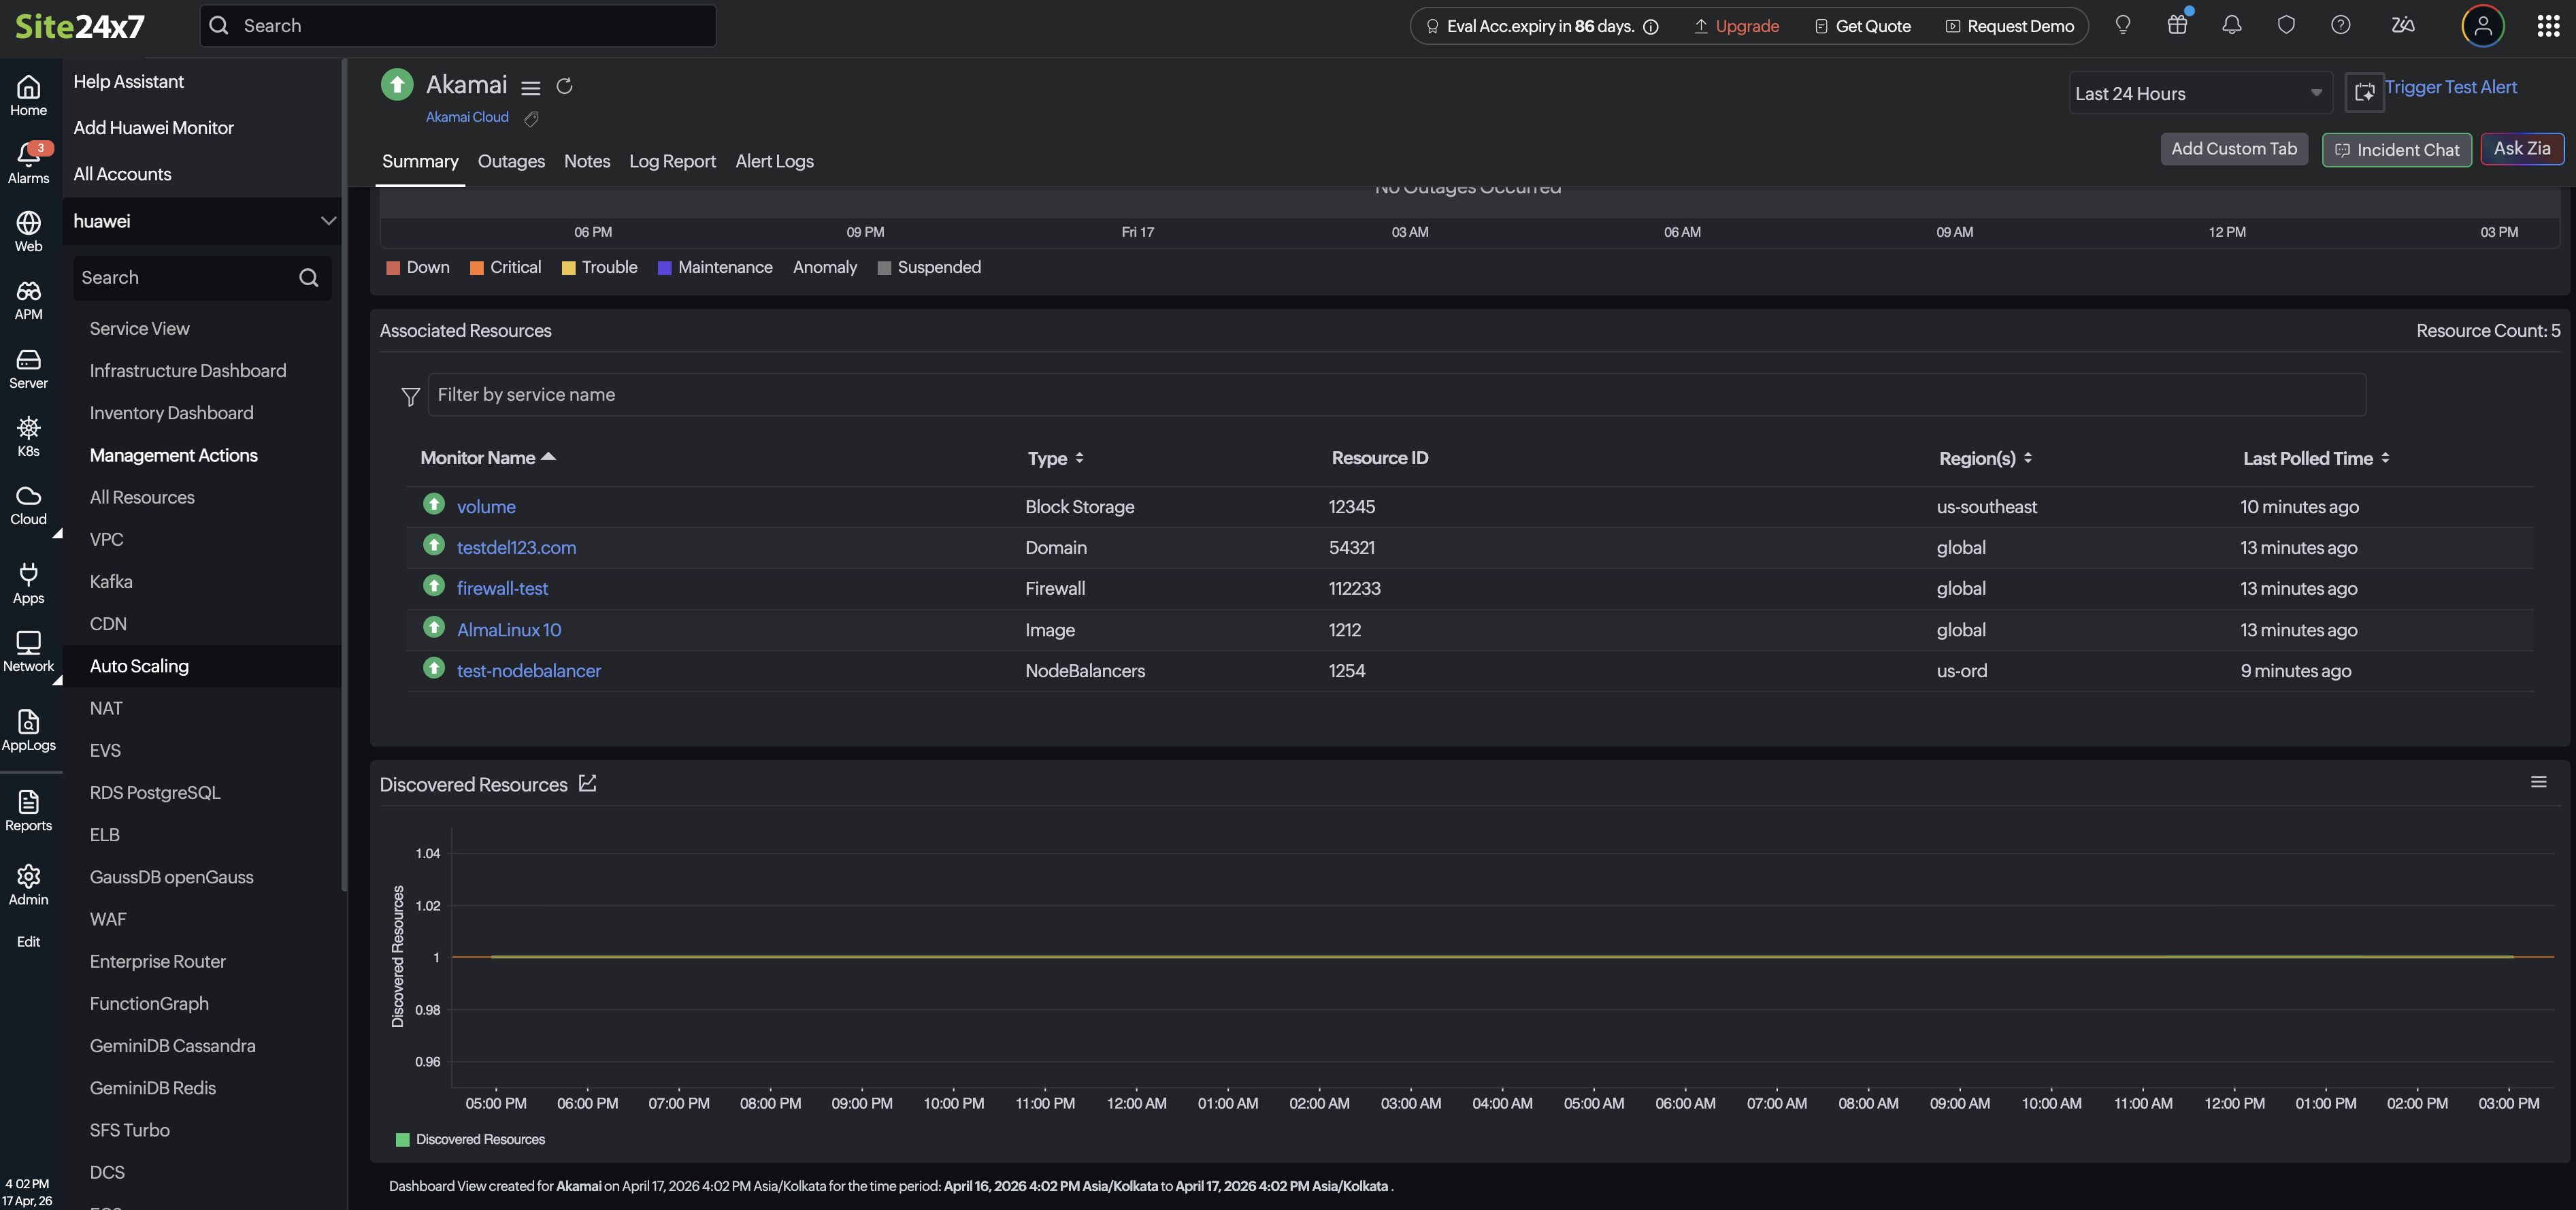Click the filter funnel icon

[x=410, y=397]
